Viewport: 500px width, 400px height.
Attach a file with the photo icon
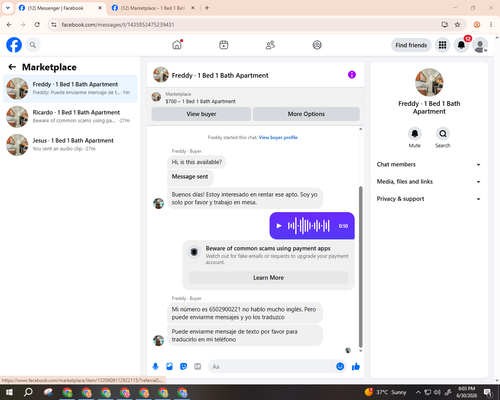click(x=169, y=367)
